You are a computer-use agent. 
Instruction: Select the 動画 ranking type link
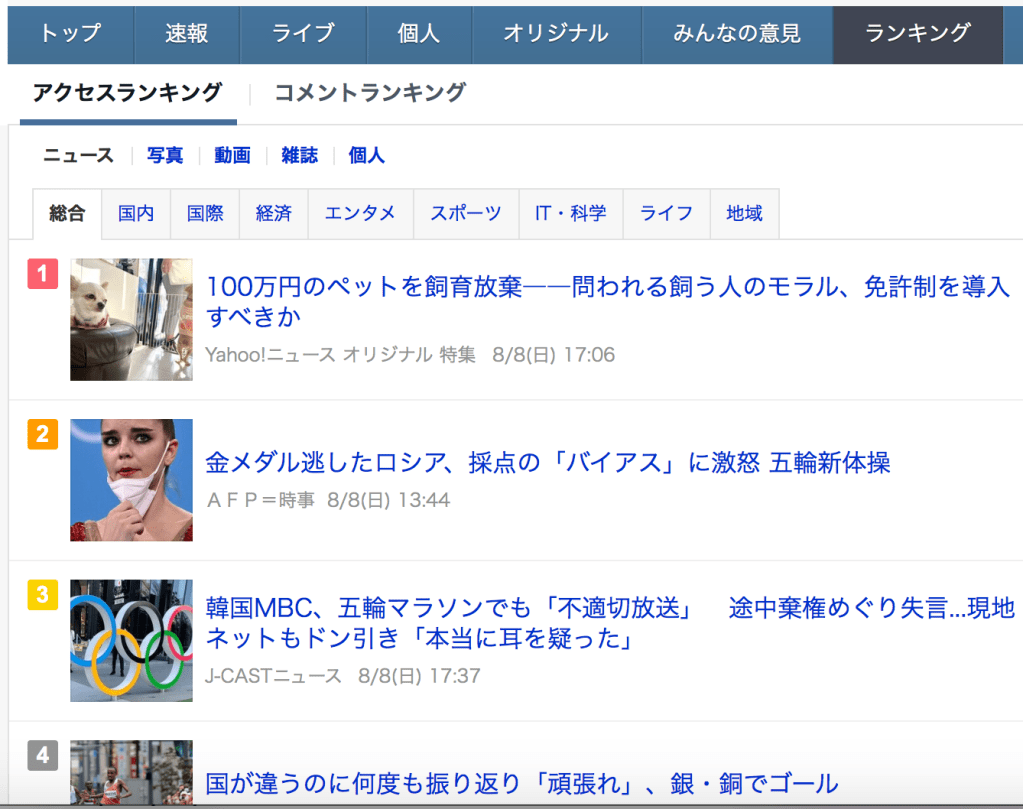[x=232, y=155]
